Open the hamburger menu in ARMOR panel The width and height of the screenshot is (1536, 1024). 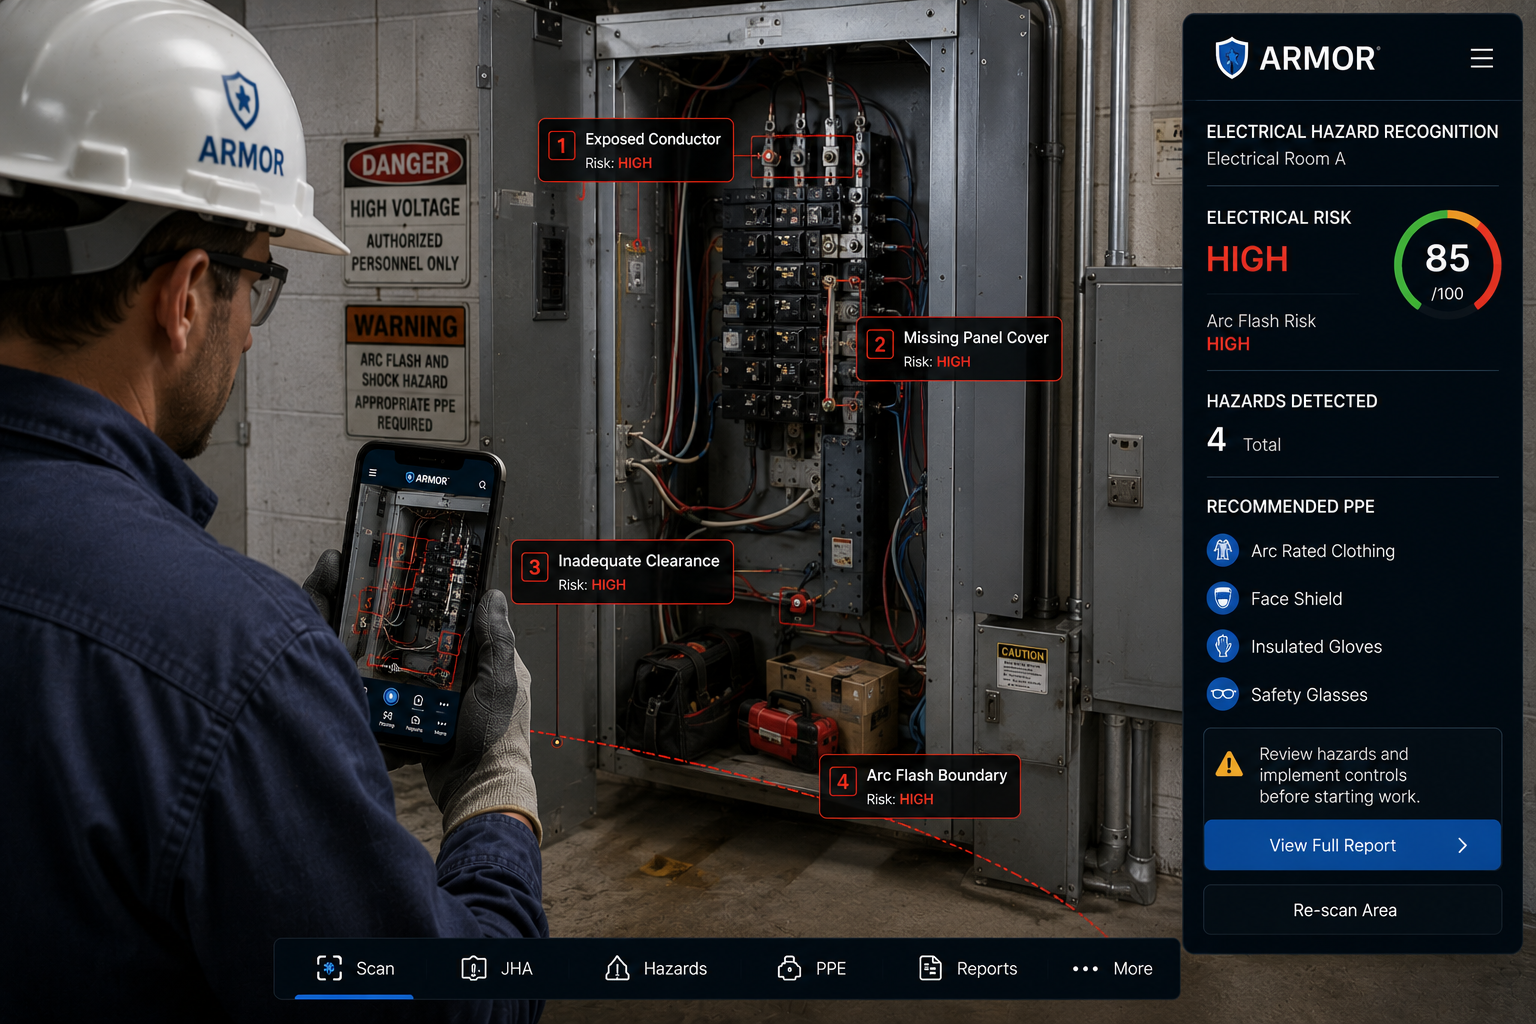[1481, 58]
